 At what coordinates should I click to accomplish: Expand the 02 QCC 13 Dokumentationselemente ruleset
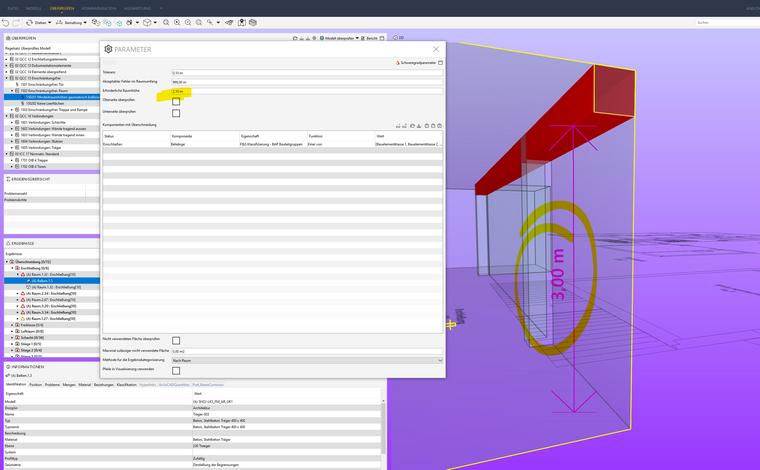7,65
